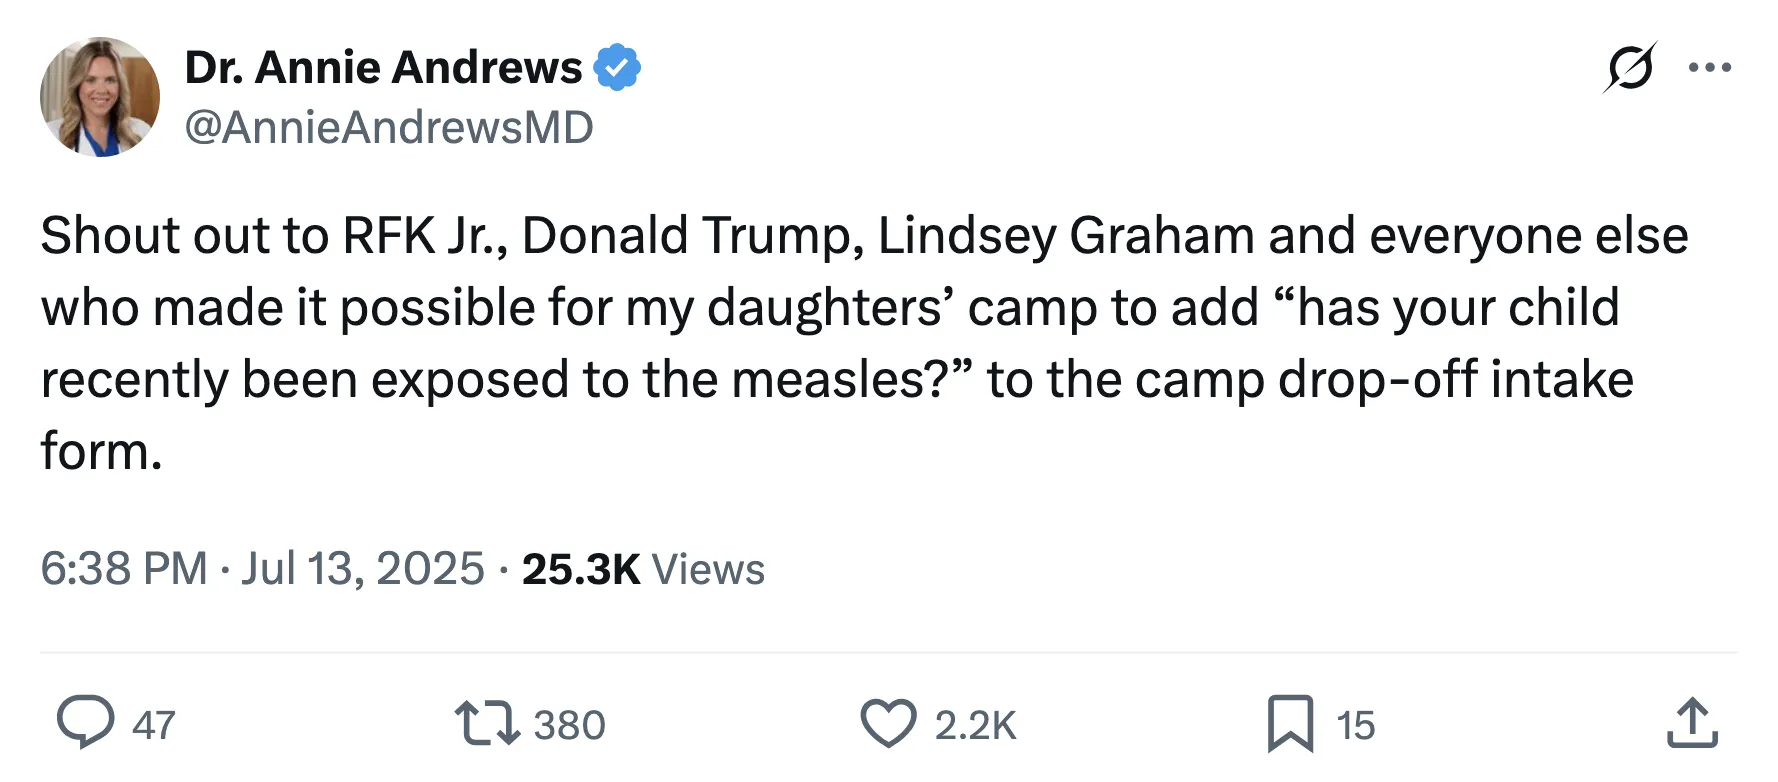The height and width of the screenshot is (782, 1778).
Task: Open Dr. Annie Andrews profile picture
Action: pyautogui.click(x=100, y=97)
